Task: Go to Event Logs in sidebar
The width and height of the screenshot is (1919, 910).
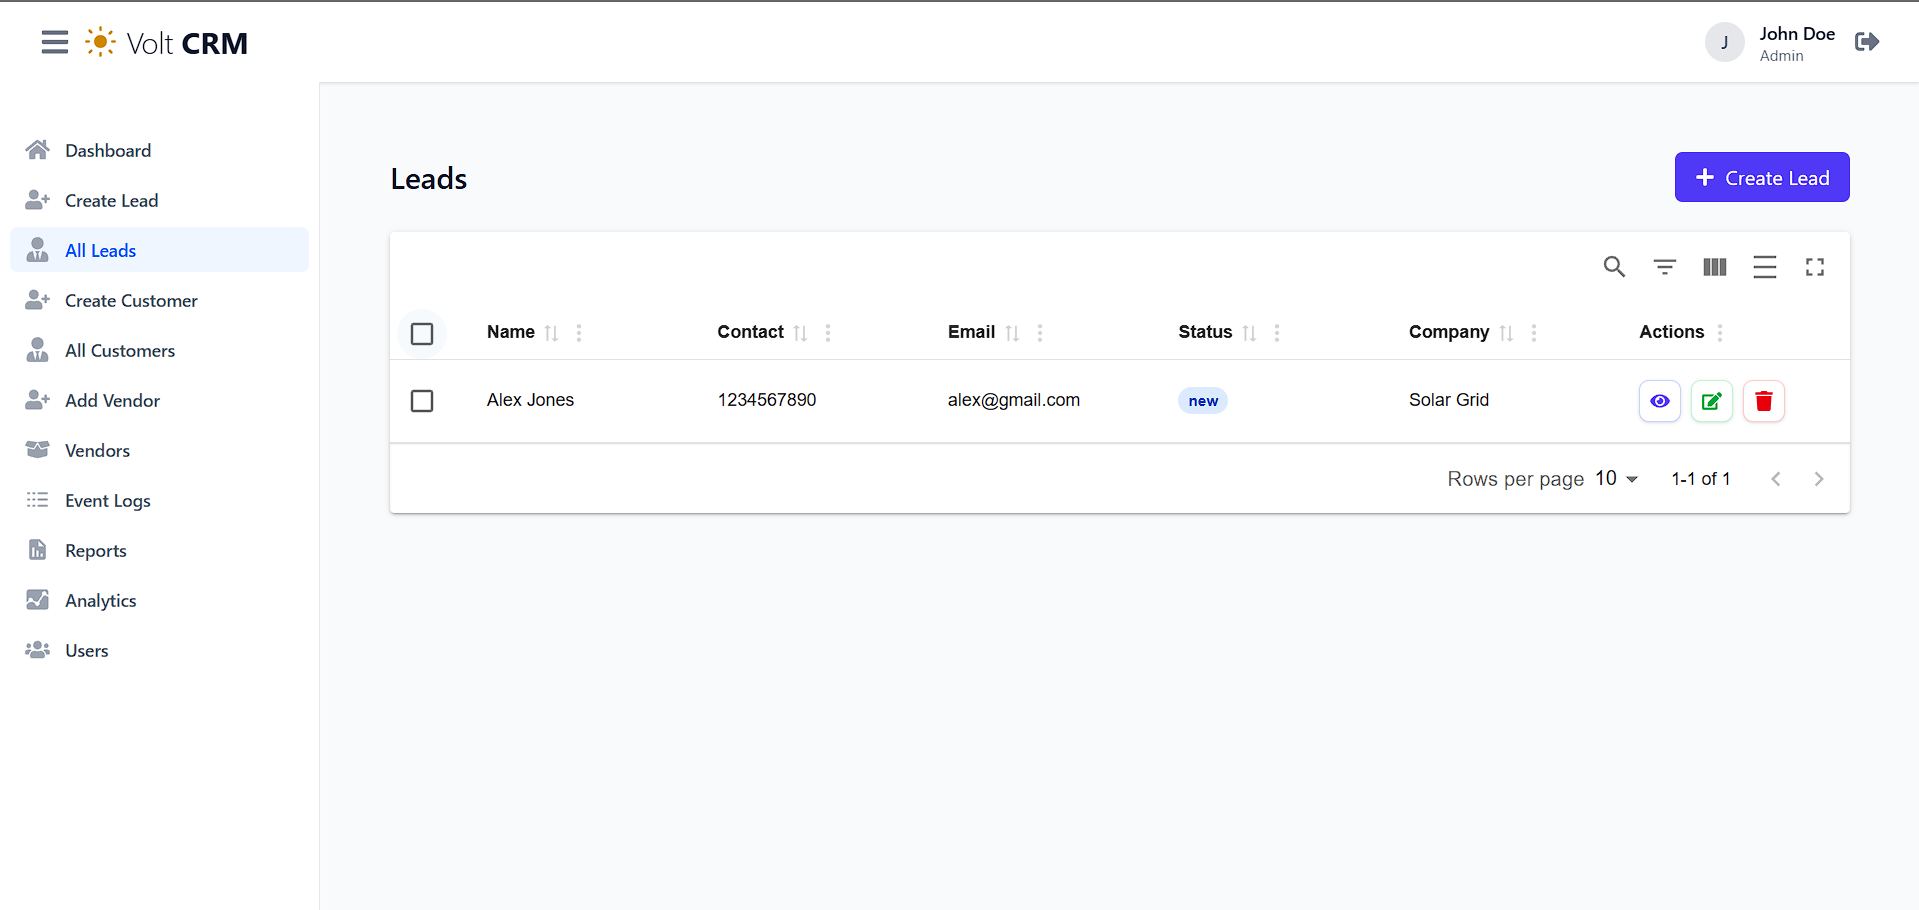Action: 107,501
